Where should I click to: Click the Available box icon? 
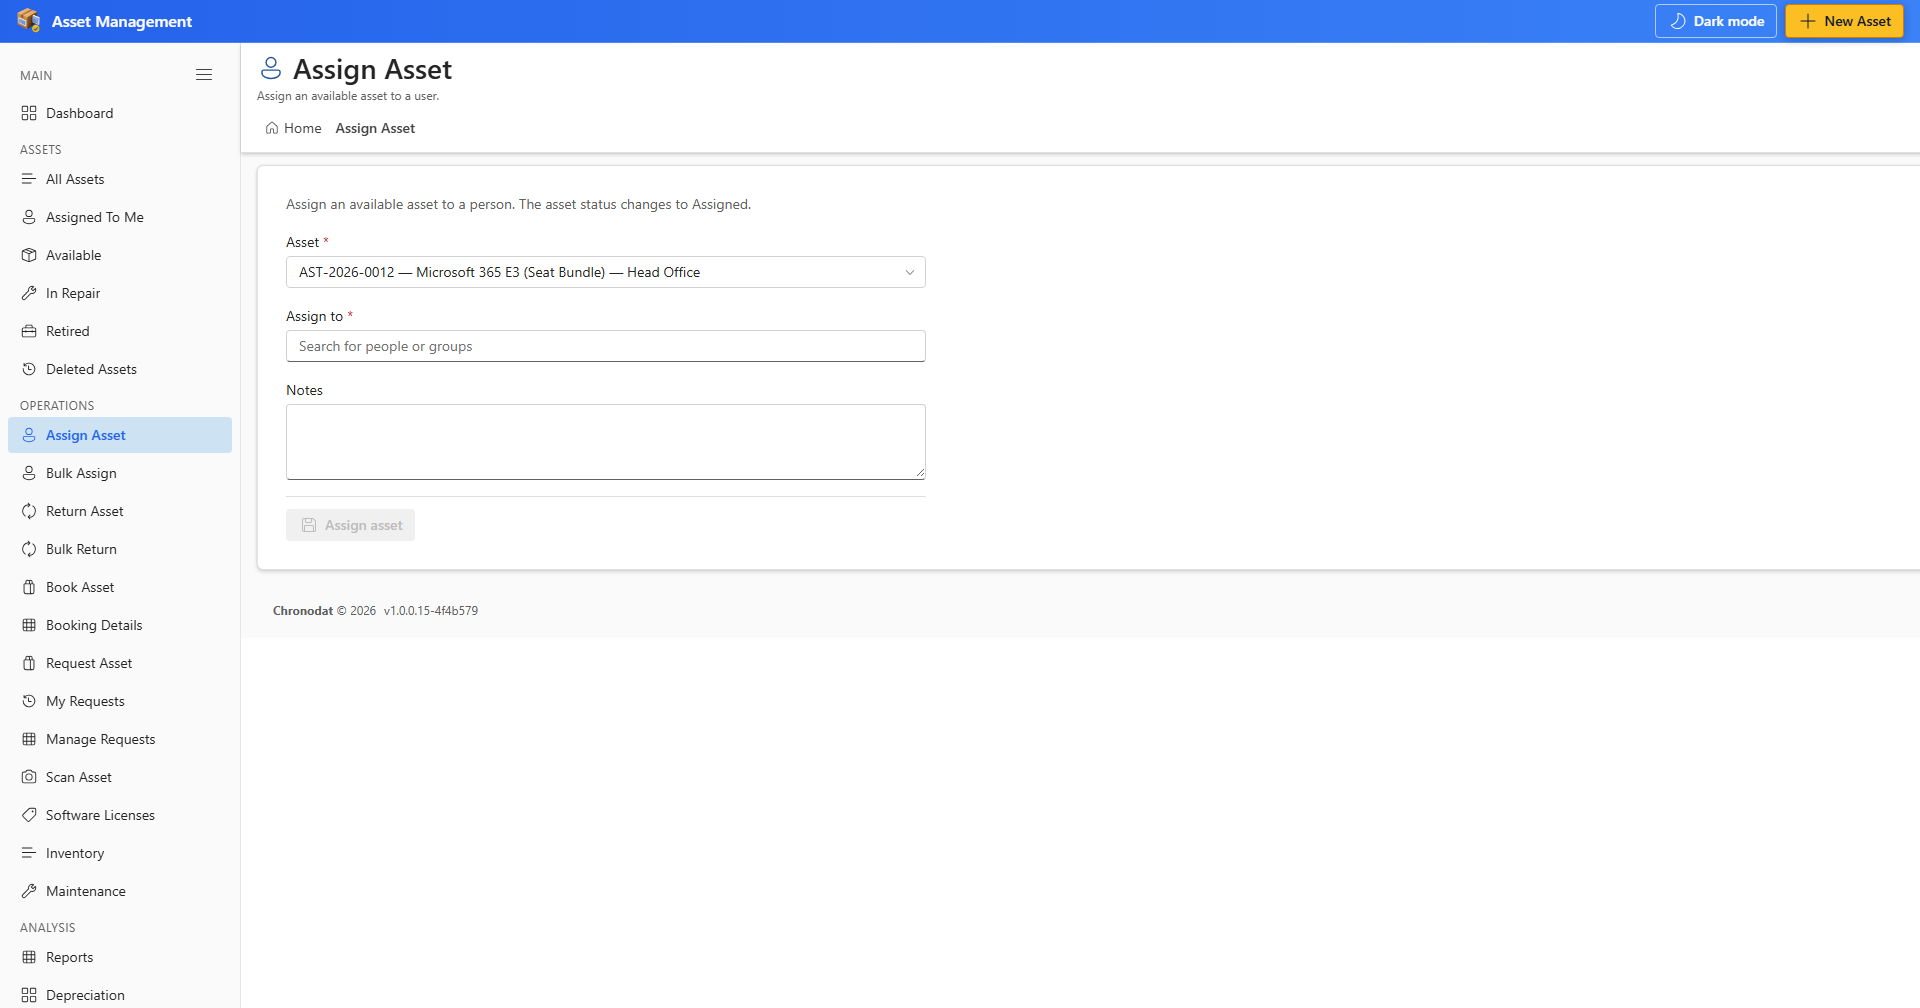pos(29,255)
